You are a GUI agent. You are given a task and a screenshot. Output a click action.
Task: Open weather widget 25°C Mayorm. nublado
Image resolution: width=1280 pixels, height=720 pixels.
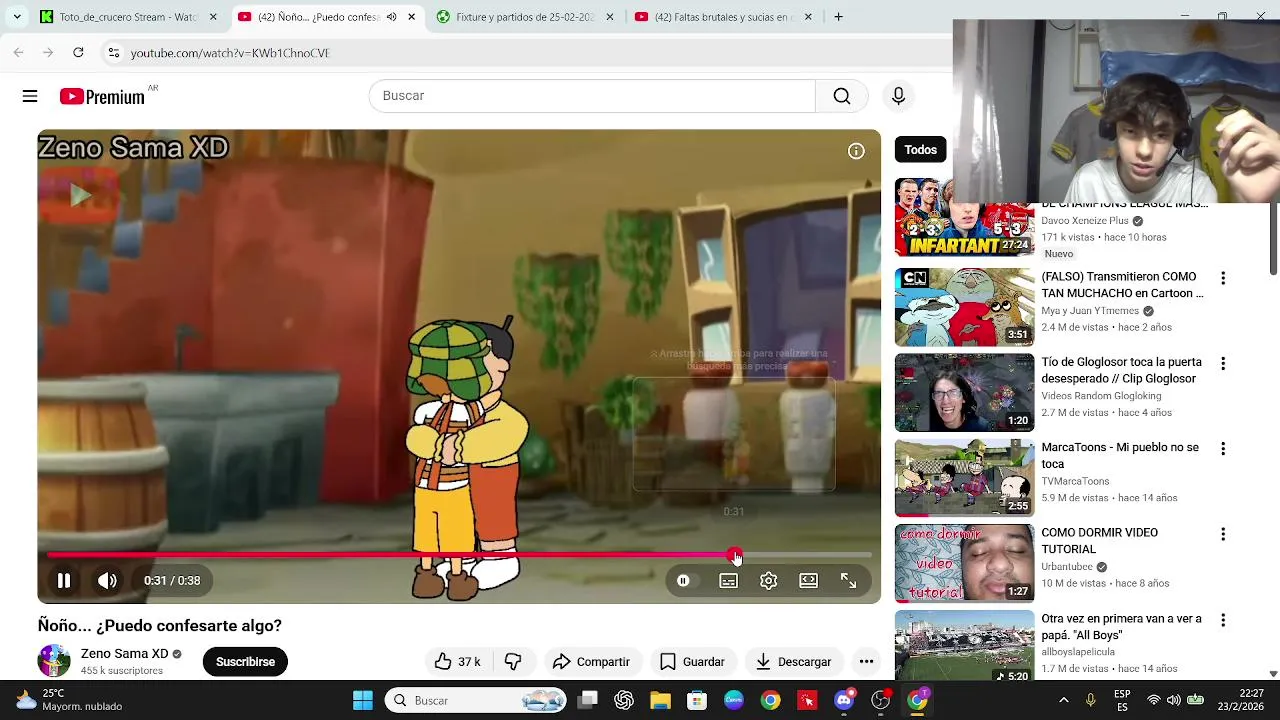(68, 700)
